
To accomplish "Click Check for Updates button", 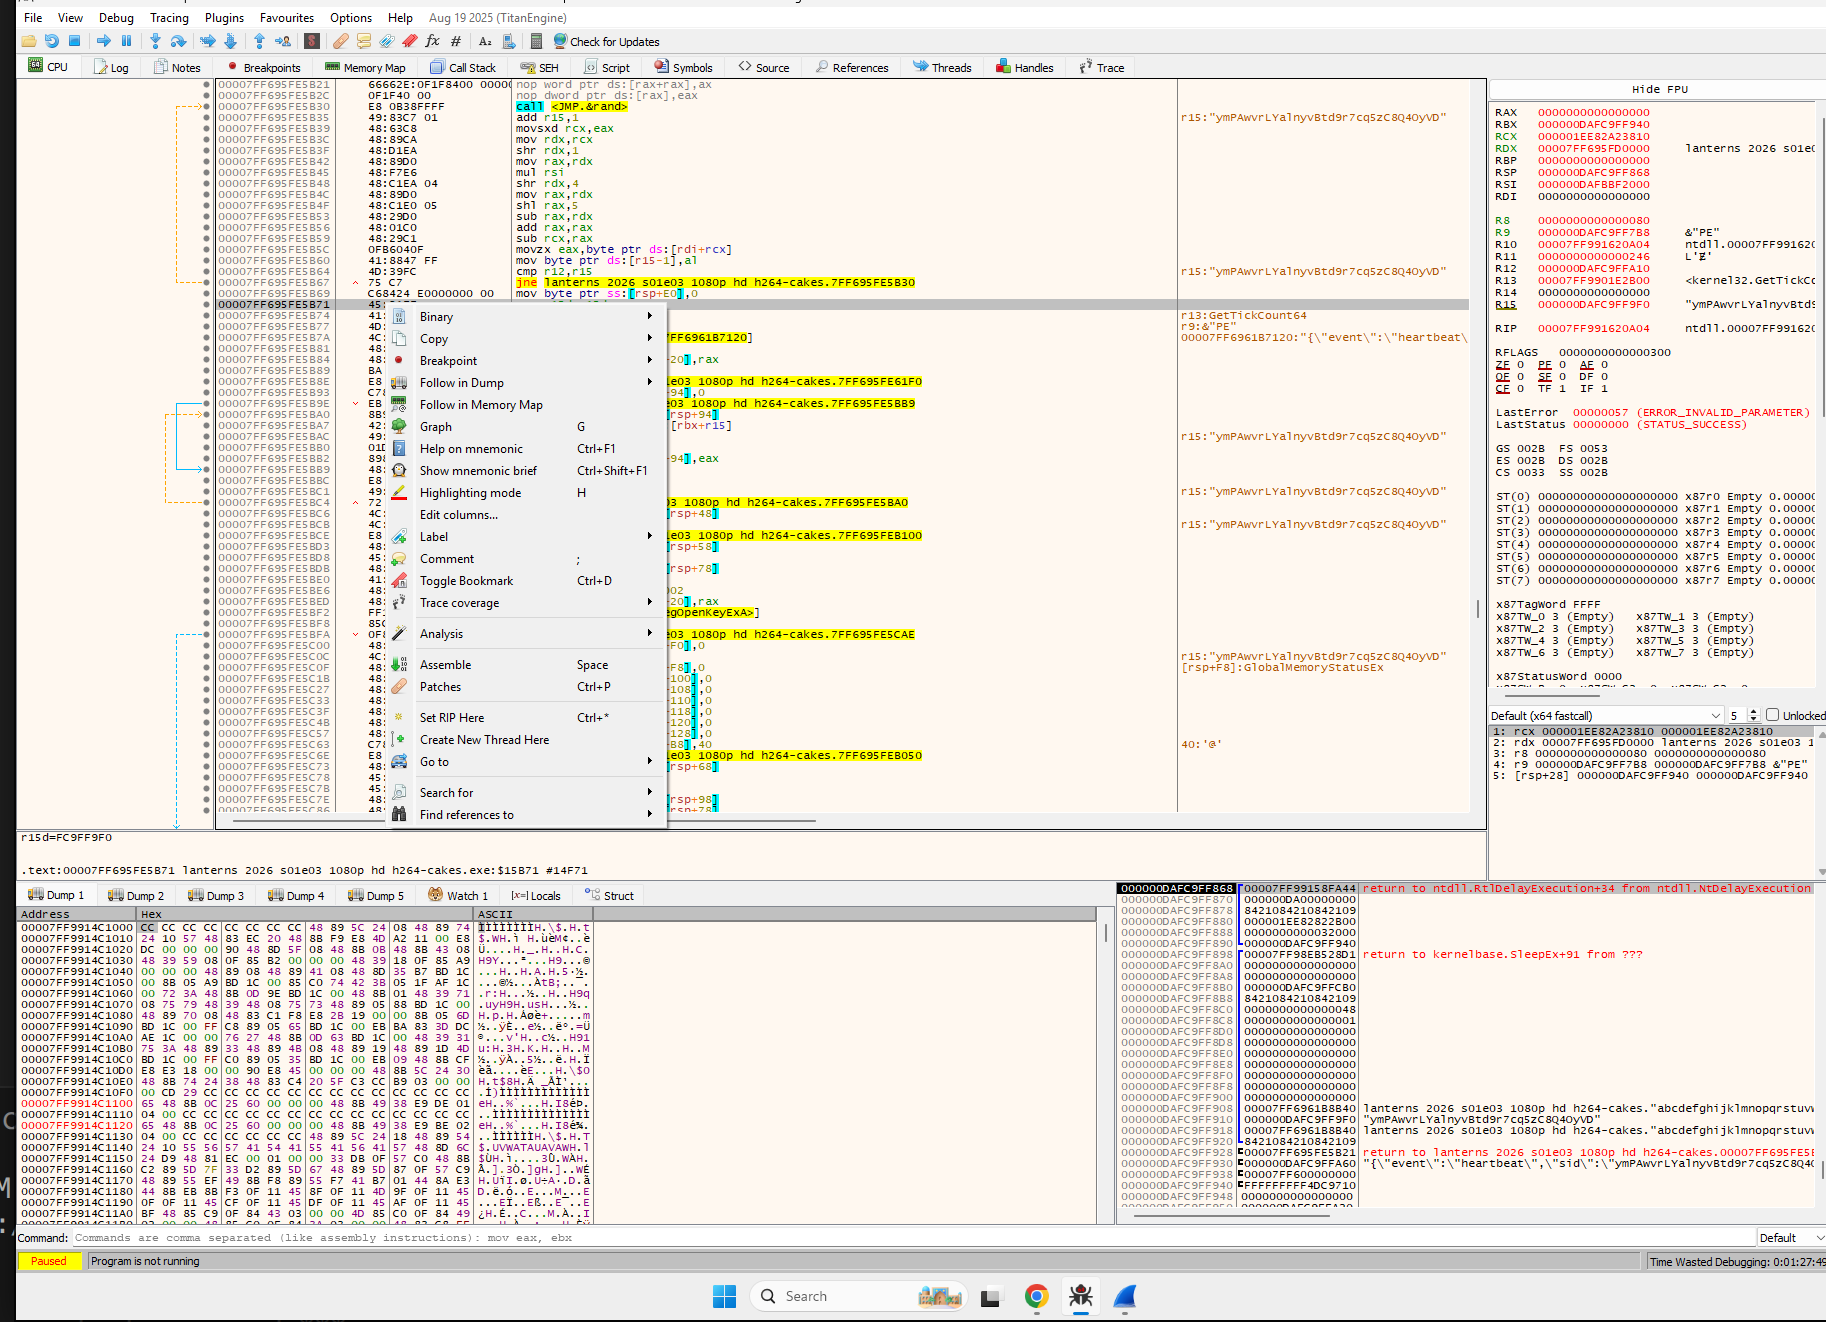I will click(x=606, y=41).
